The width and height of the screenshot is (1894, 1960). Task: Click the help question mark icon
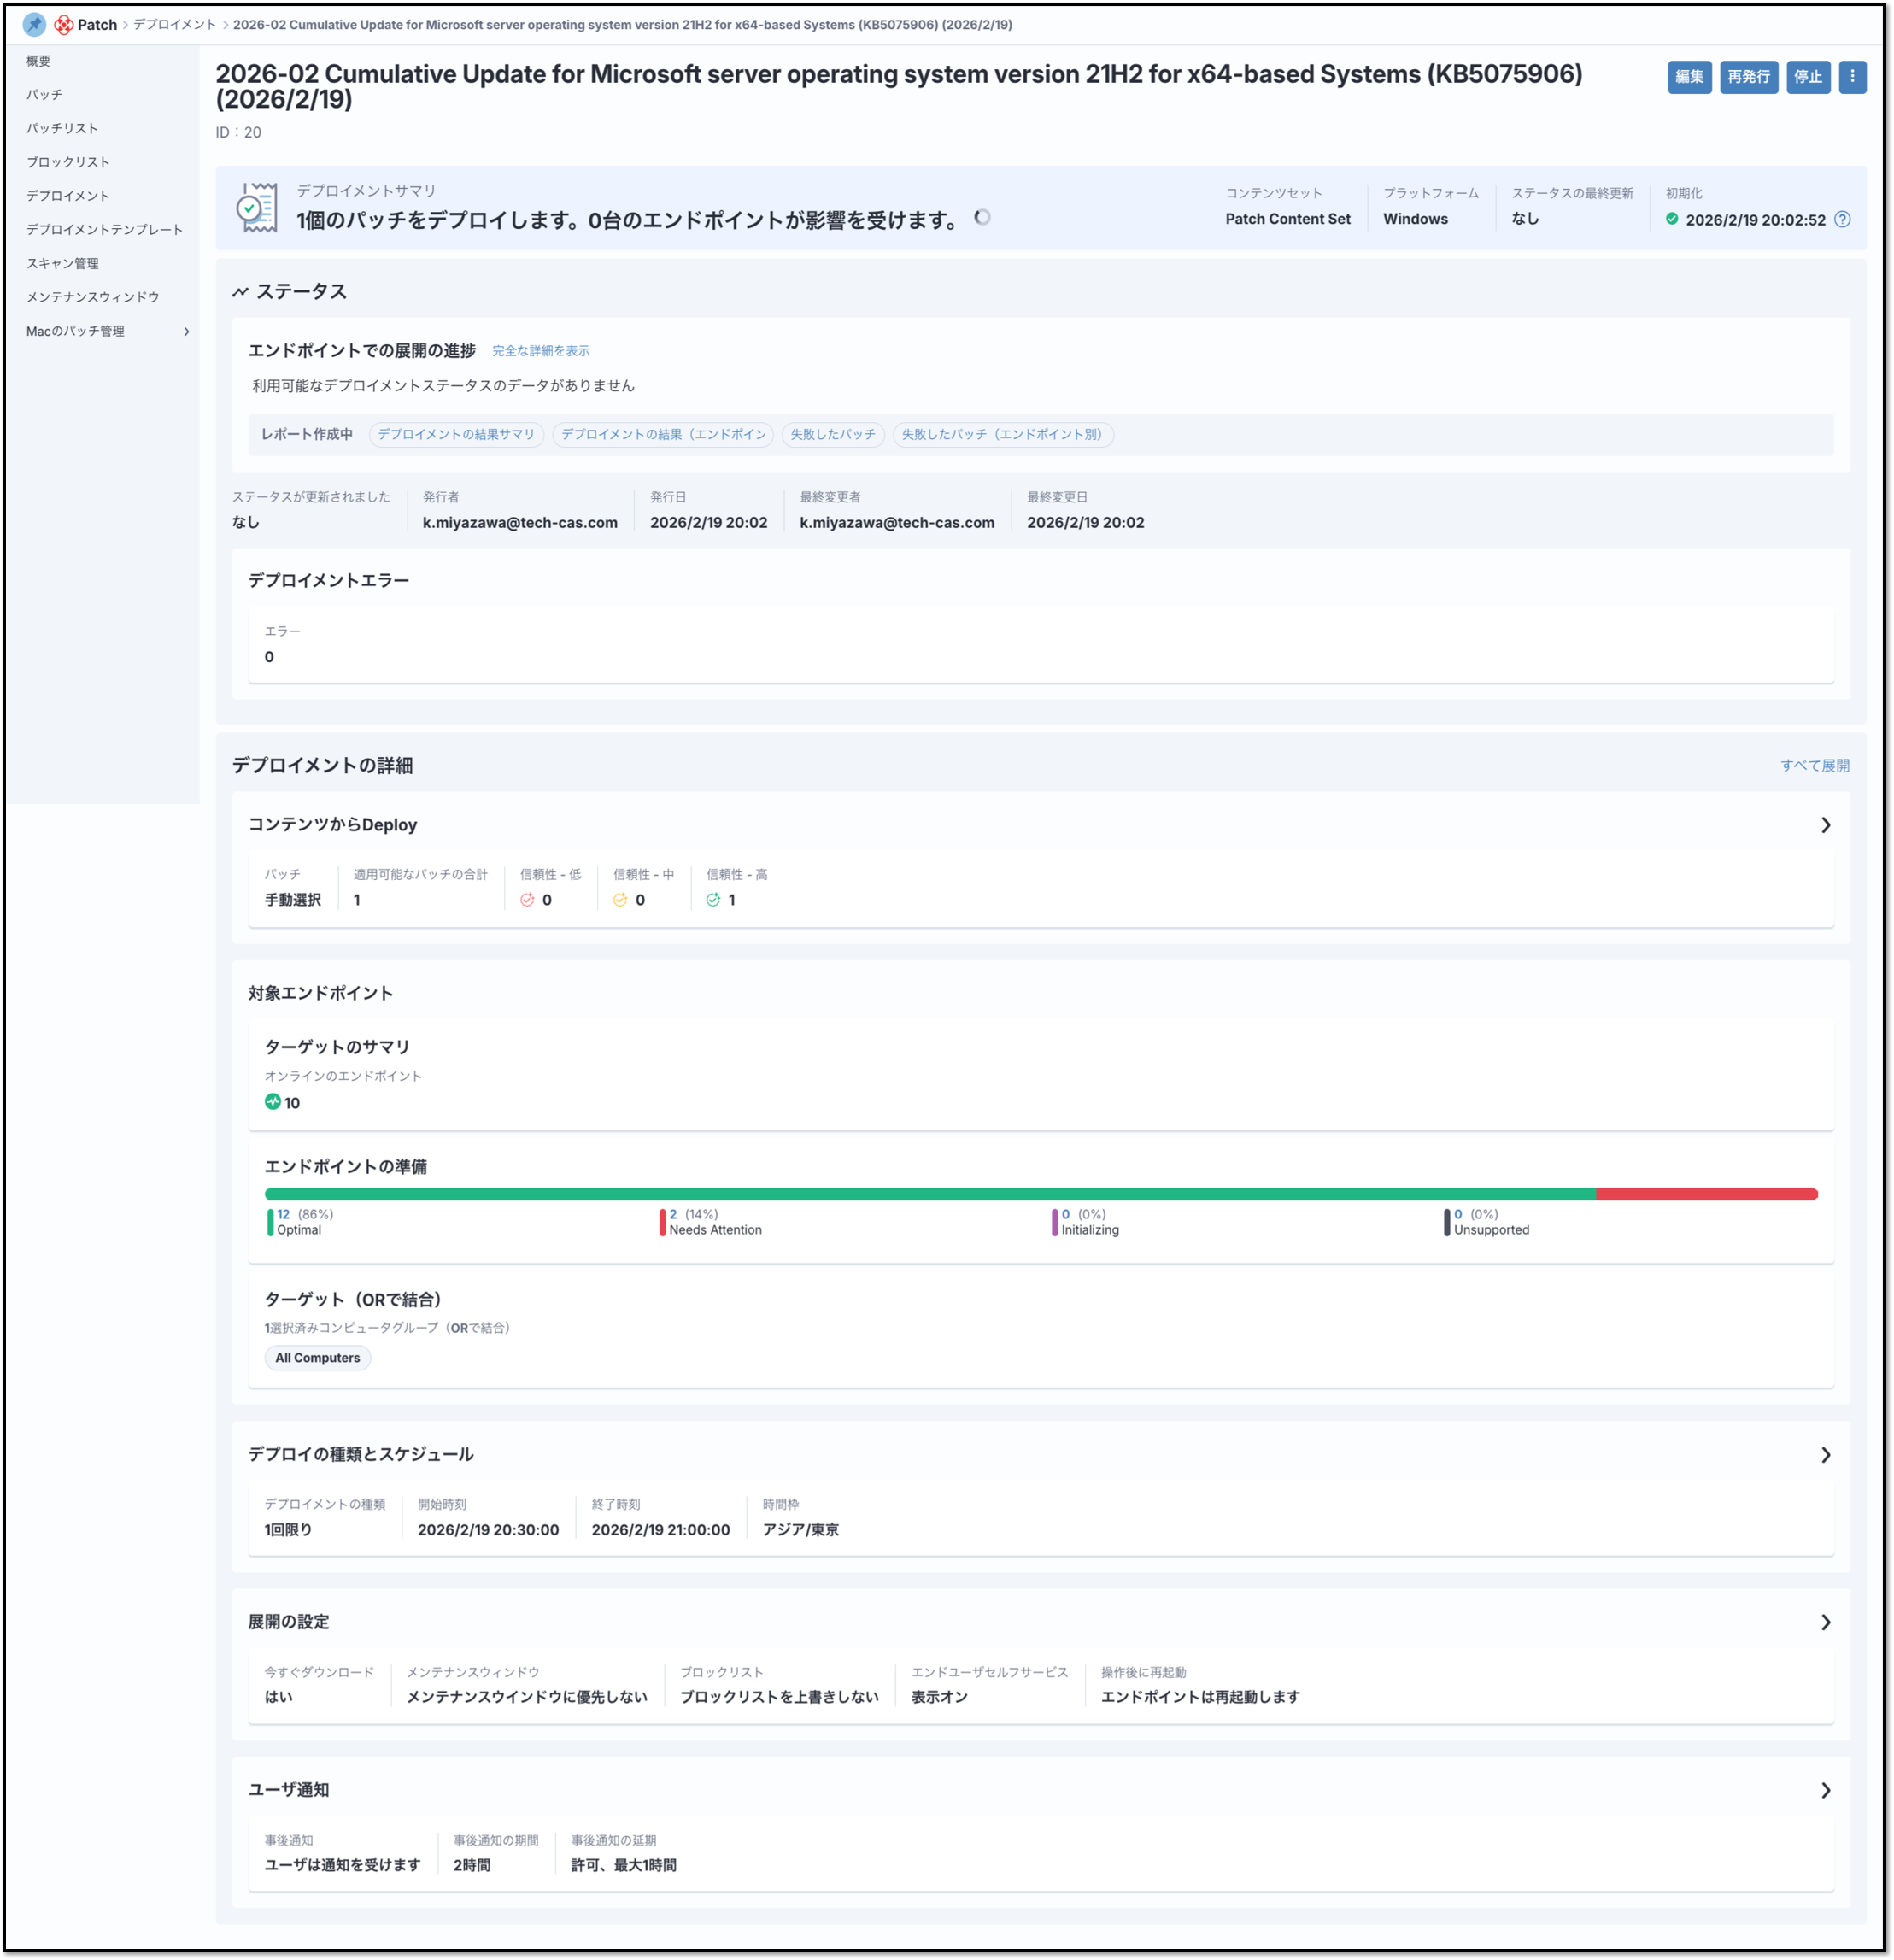pos(1842,219)
